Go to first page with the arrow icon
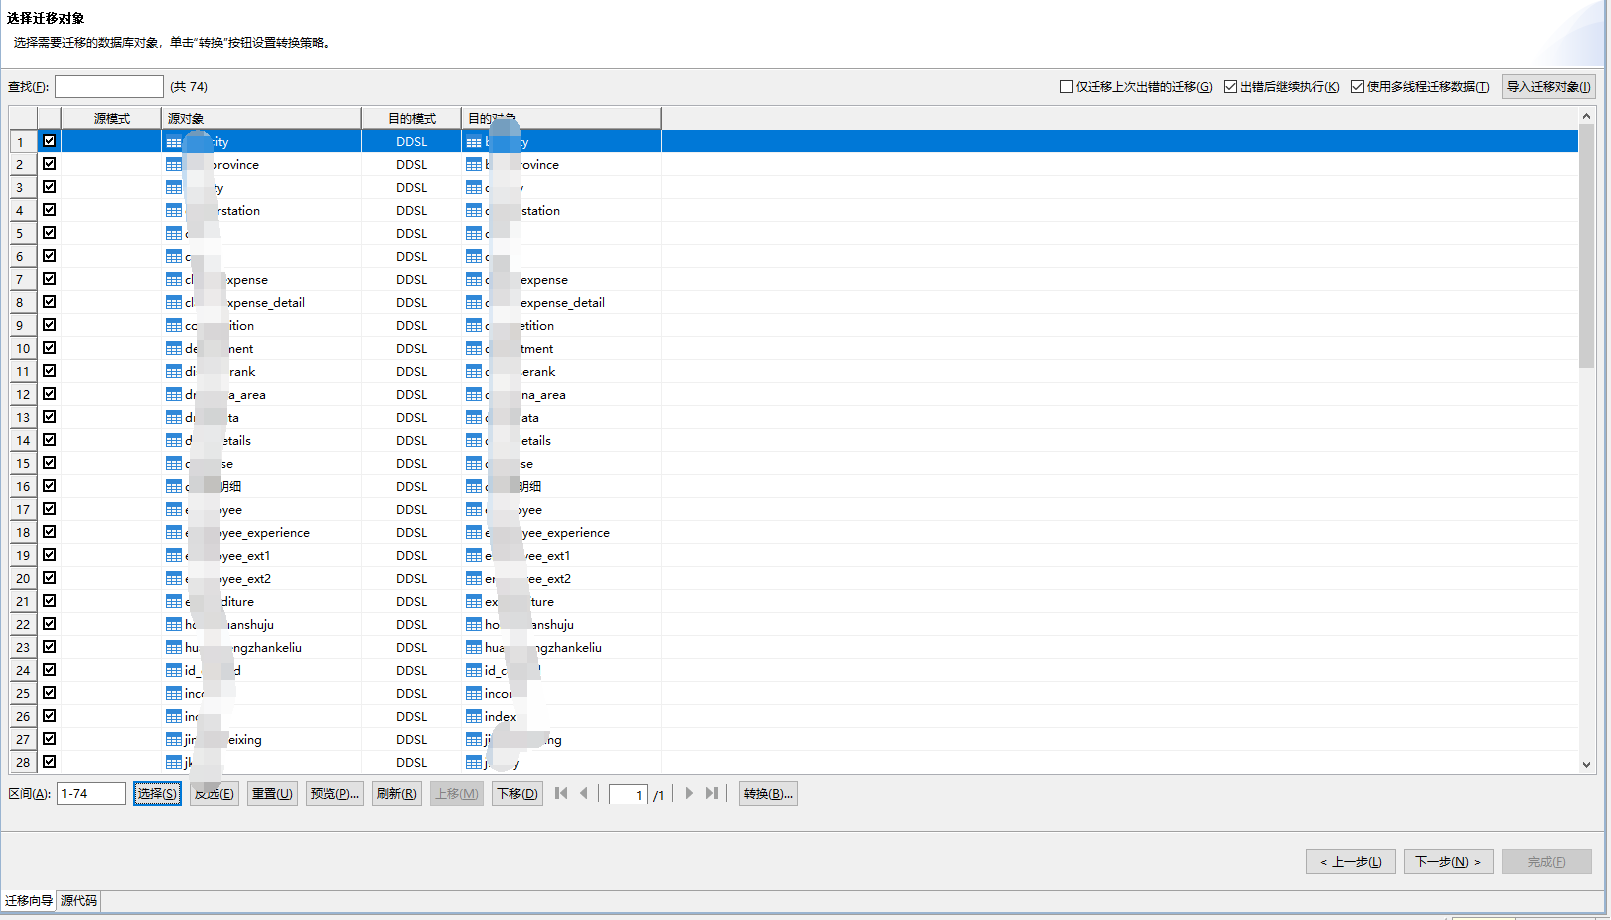Viewport: 1611px width, 920px height. (561, 793)
